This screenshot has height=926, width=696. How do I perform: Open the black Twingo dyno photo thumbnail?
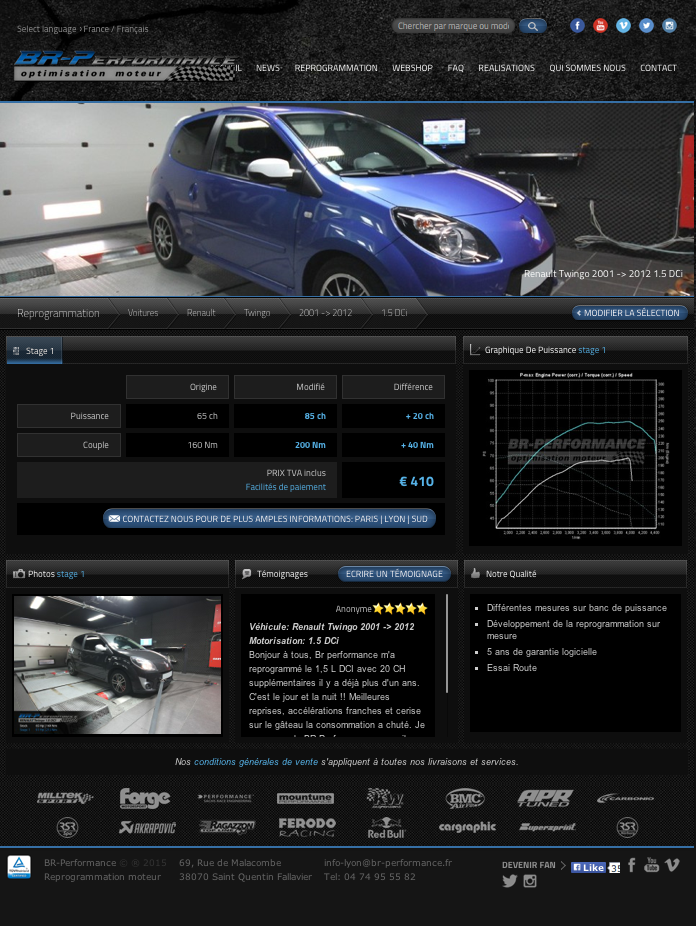click(117, 665)
